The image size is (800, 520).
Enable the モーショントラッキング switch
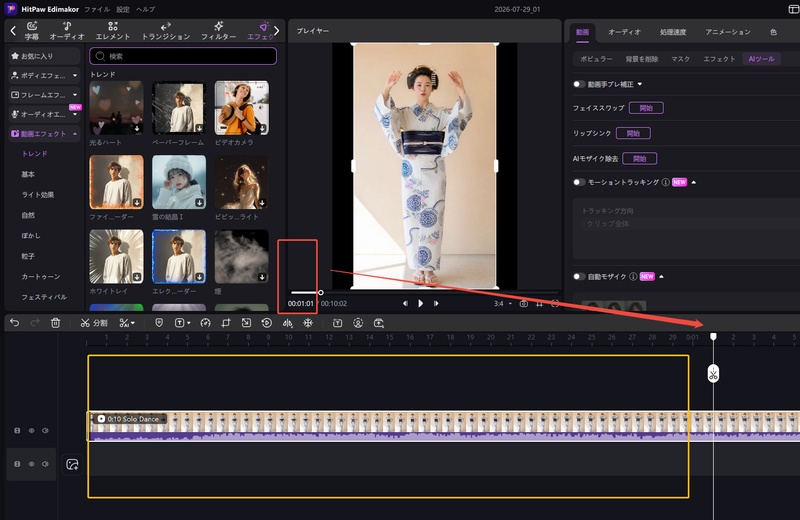tap(579, 182)
